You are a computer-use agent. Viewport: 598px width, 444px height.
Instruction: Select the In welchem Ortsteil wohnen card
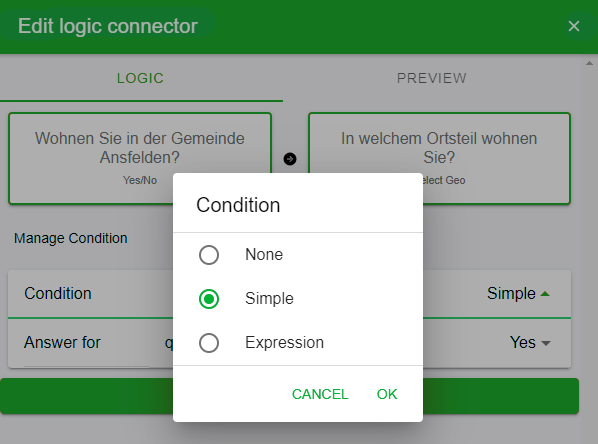pos(439,158)
